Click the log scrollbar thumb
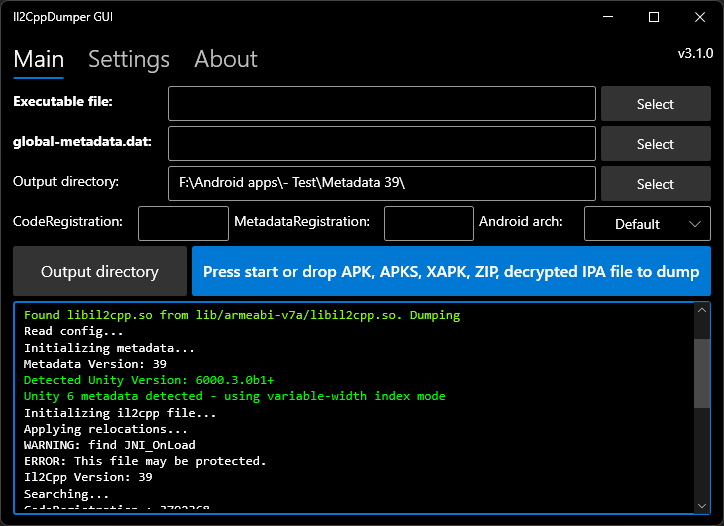 [702, 373]
